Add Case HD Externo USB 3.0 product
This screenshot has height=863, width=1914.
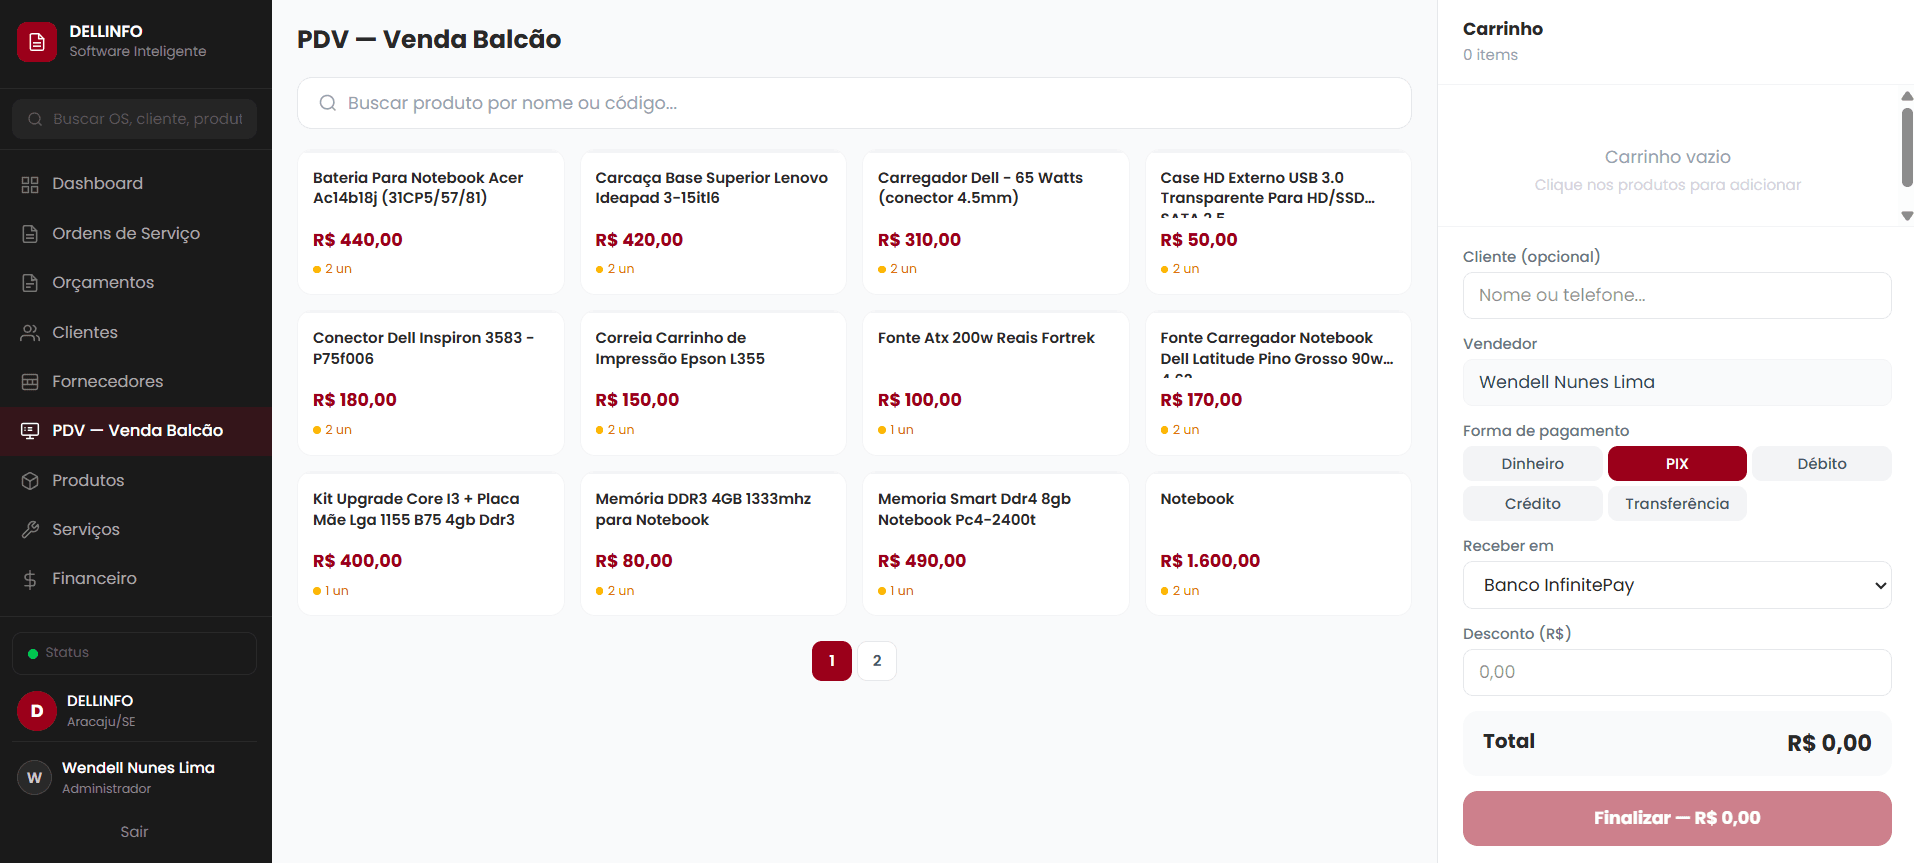[1278, 223]
